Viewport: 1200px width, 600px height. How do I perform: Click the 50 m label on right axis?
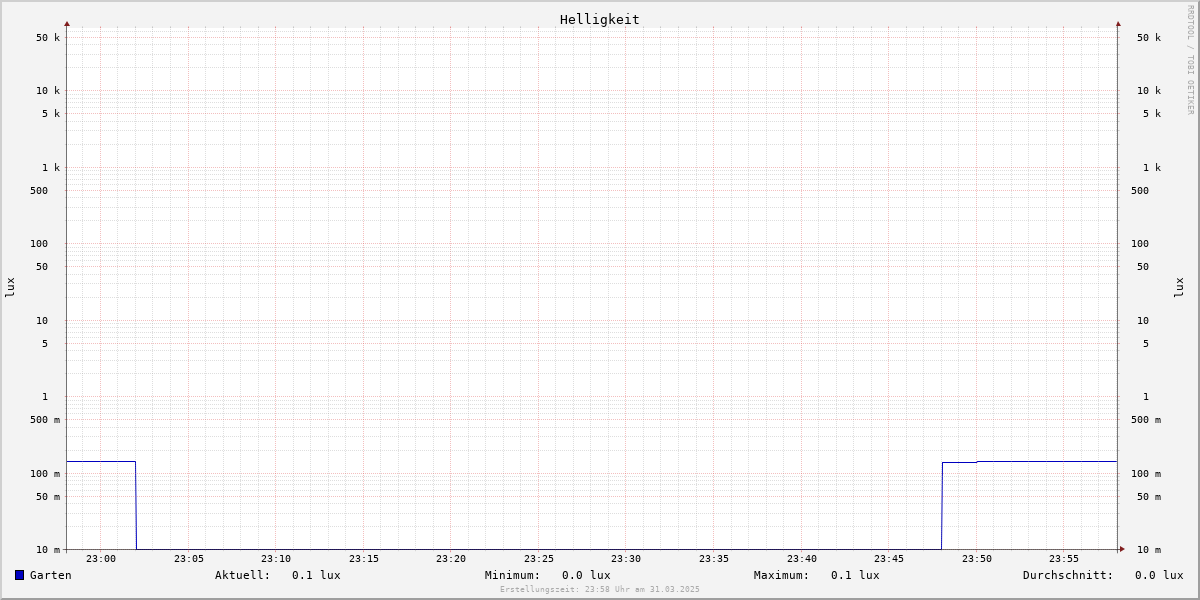point(1149,497)
